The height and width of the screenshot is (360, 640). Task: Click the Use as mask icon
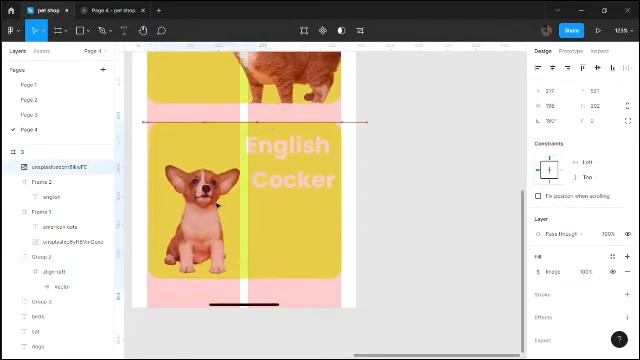pyautogui.click(x=341, y=31)
